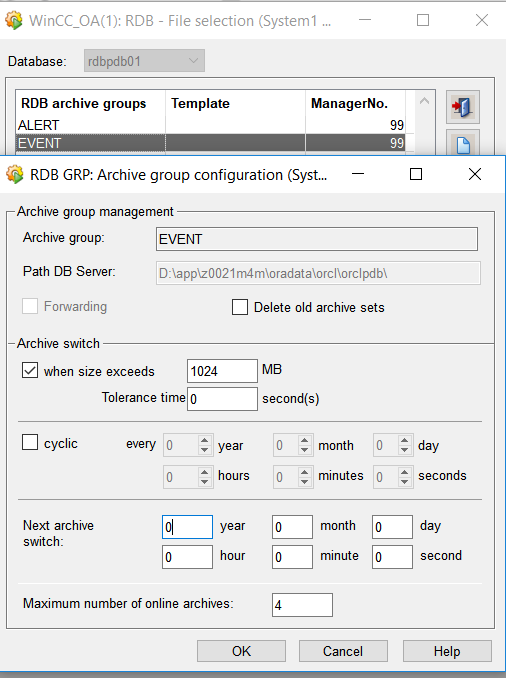This screenshot has width=506, height=678.
Task: Click the size exceeds field showing 1024
Action: click(222, 371)
